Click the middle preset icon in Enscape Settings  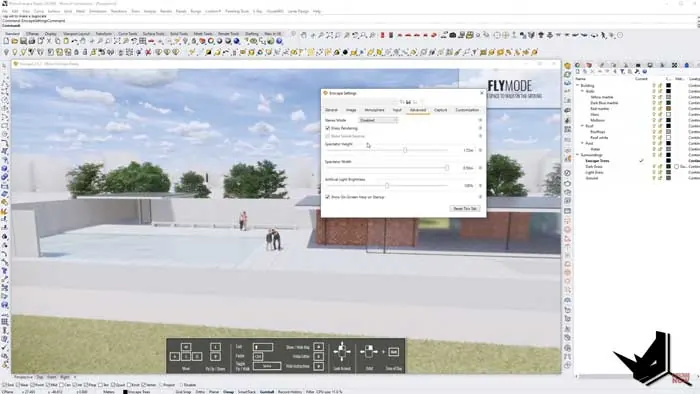(x=408, y=102)
